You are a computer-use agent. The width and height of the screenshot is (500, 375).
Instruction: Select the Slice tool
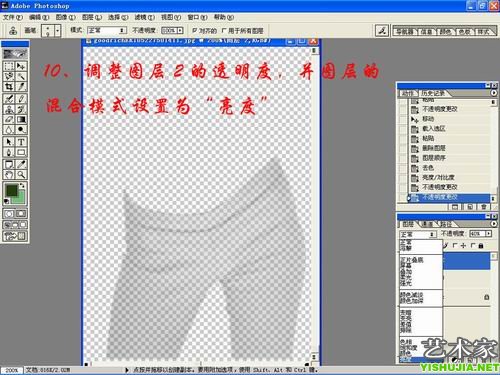(x=21, y=87)
